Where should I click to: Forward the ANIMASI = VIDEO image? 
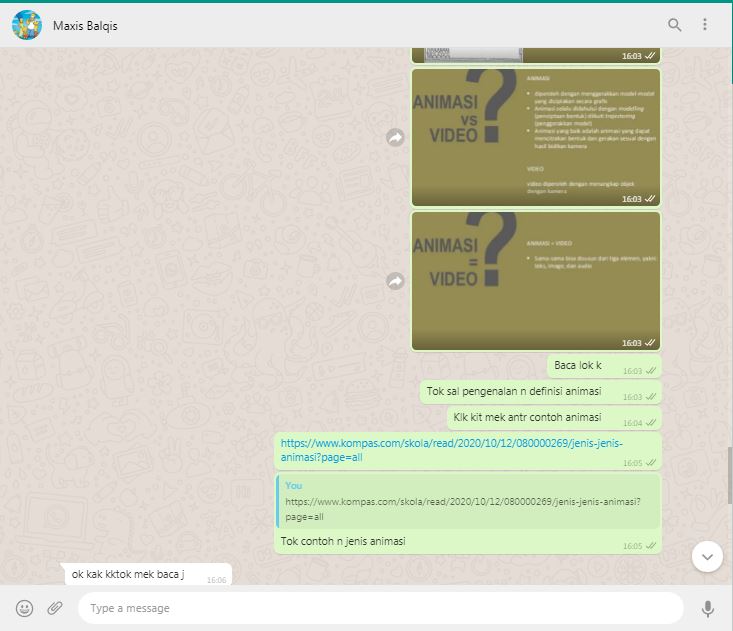(395, 282)
